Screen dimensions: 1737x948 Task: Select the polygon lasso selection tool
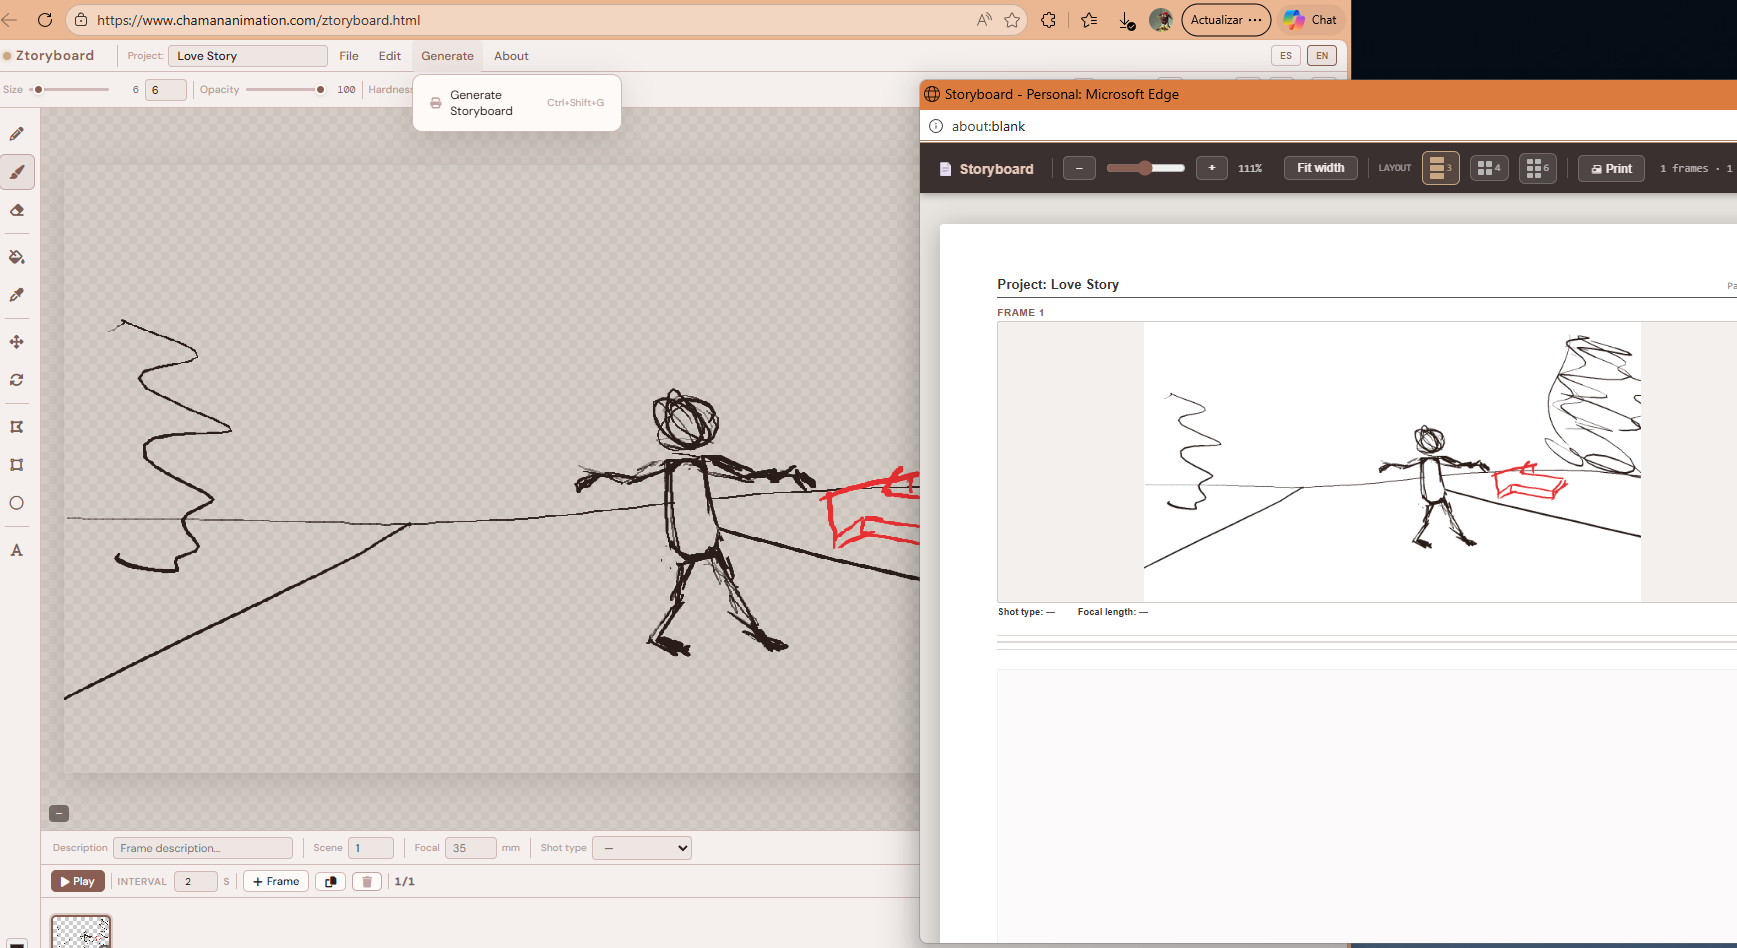click(x=17, y=427)
